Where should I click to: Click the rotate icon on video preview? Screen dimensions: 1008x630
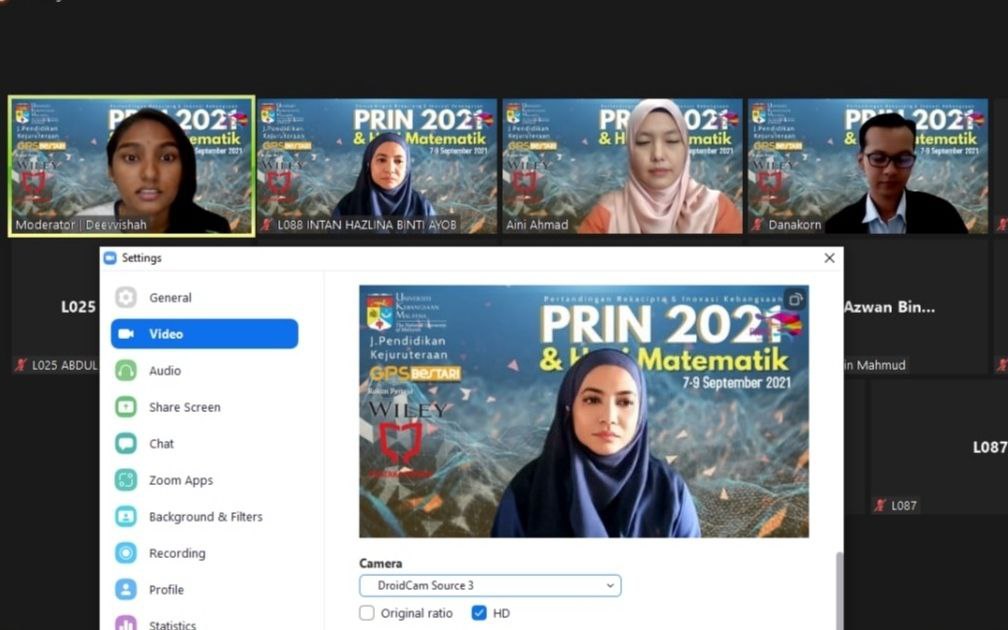click(x=795, y=300)
